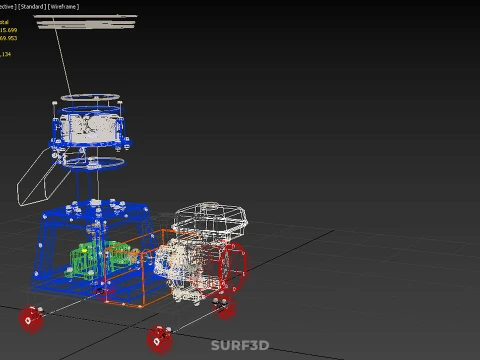Click the yellow statistic value ending 69.953

click(x=8, y=38)
